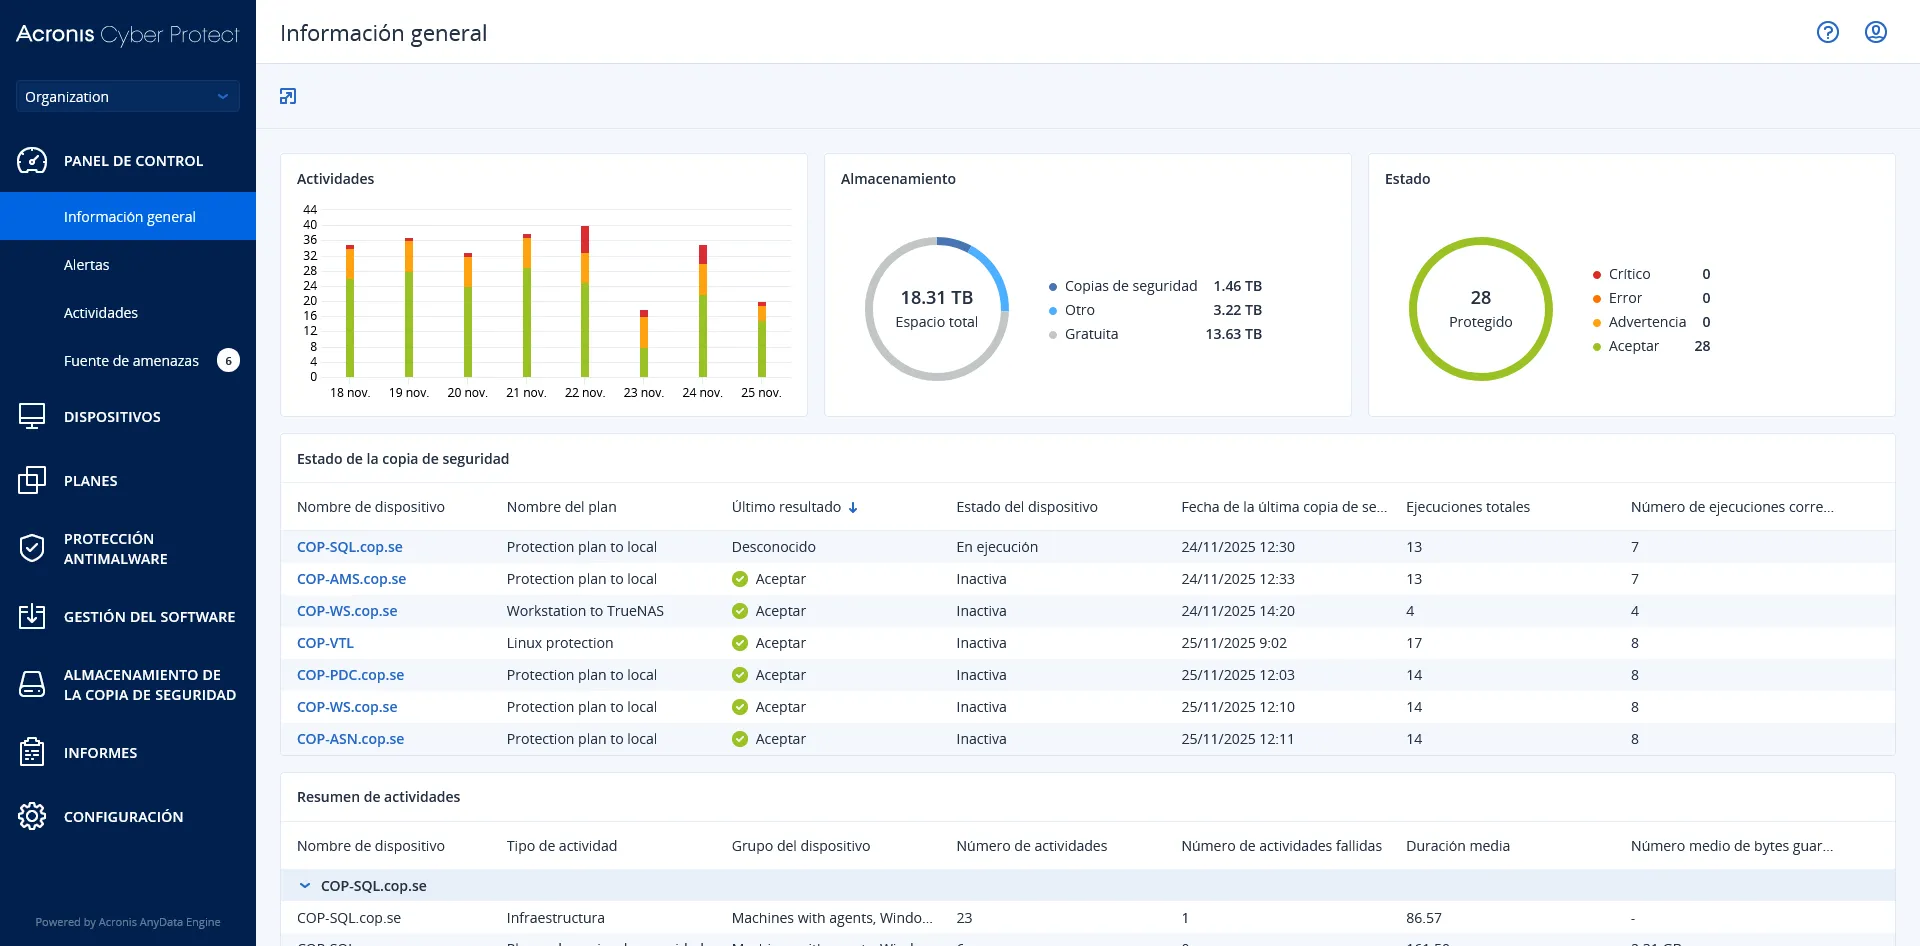This screenshot has width=1920, height=946.
Task: Click the Dispositivos monitor icon
Action: pos(32,416)
